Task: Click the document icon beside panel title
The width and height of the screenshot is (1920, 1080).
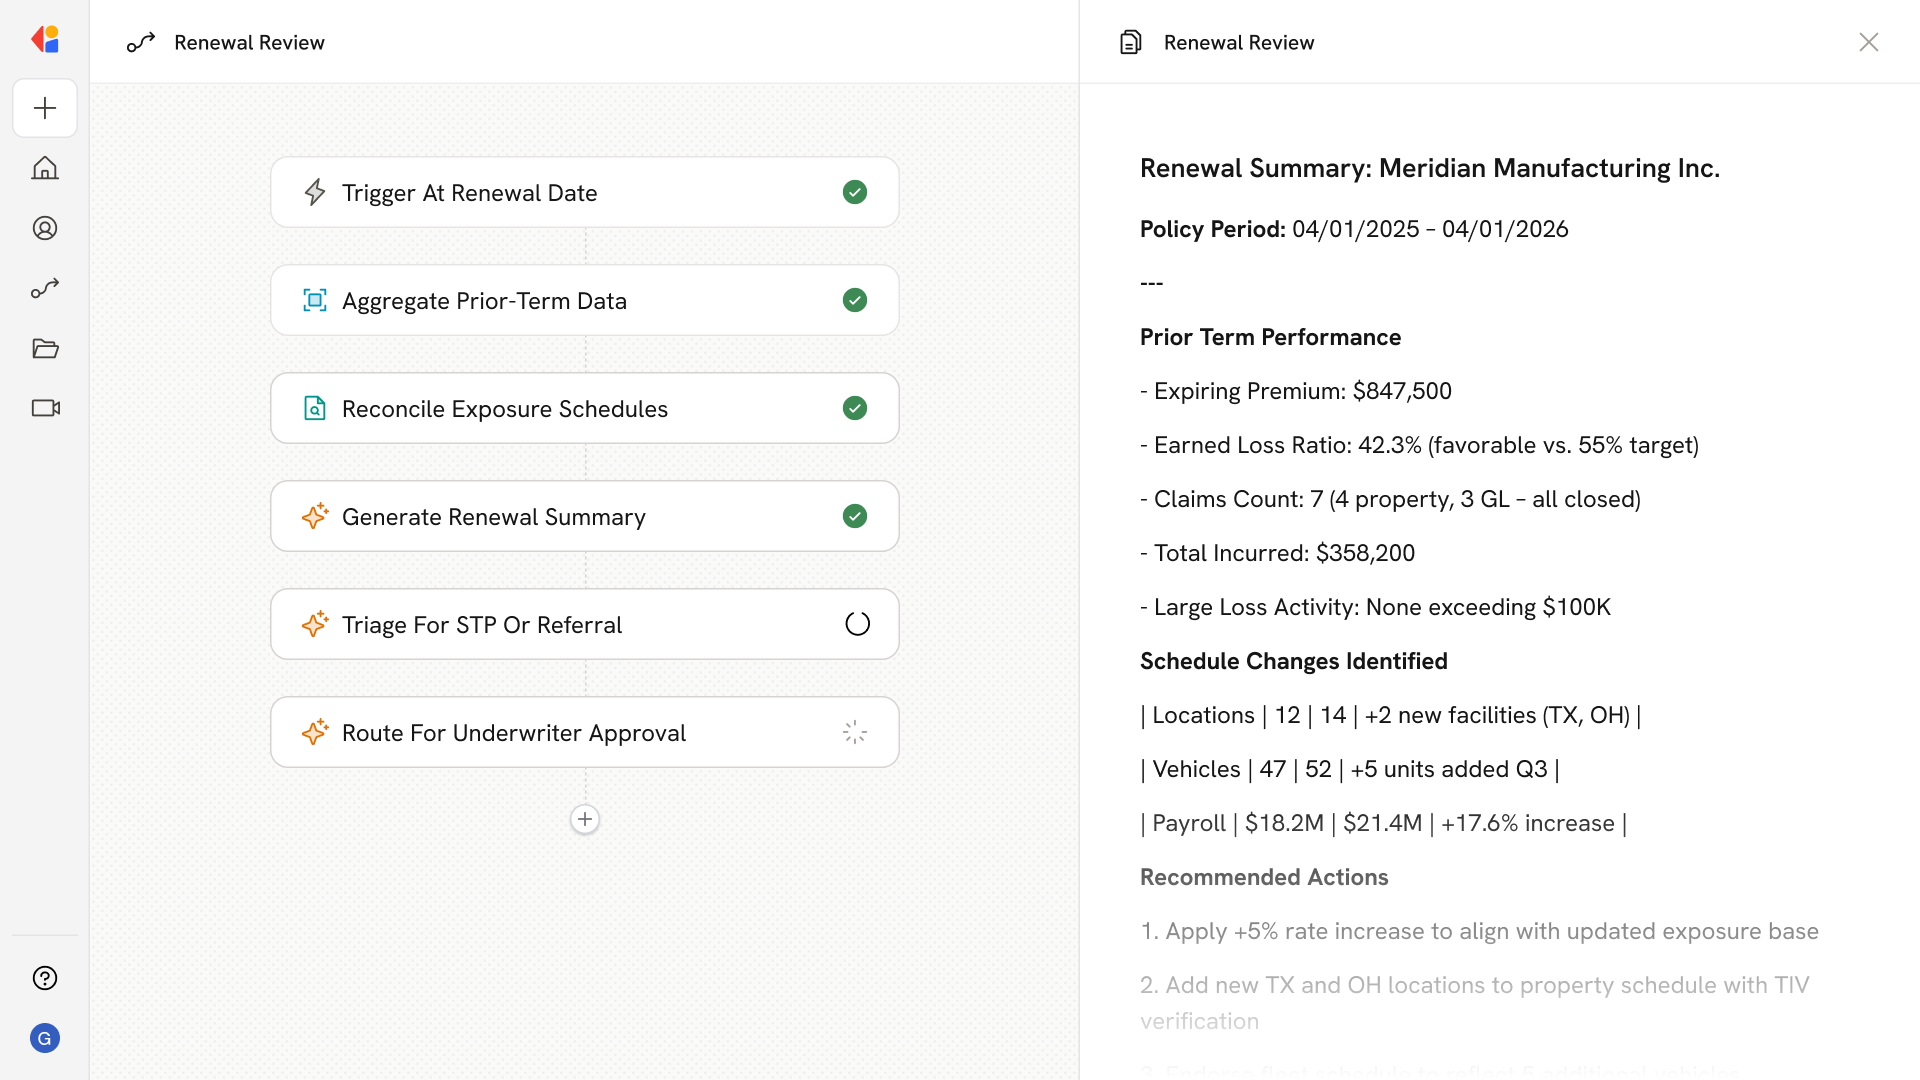Action: (x=1130, y=42)
